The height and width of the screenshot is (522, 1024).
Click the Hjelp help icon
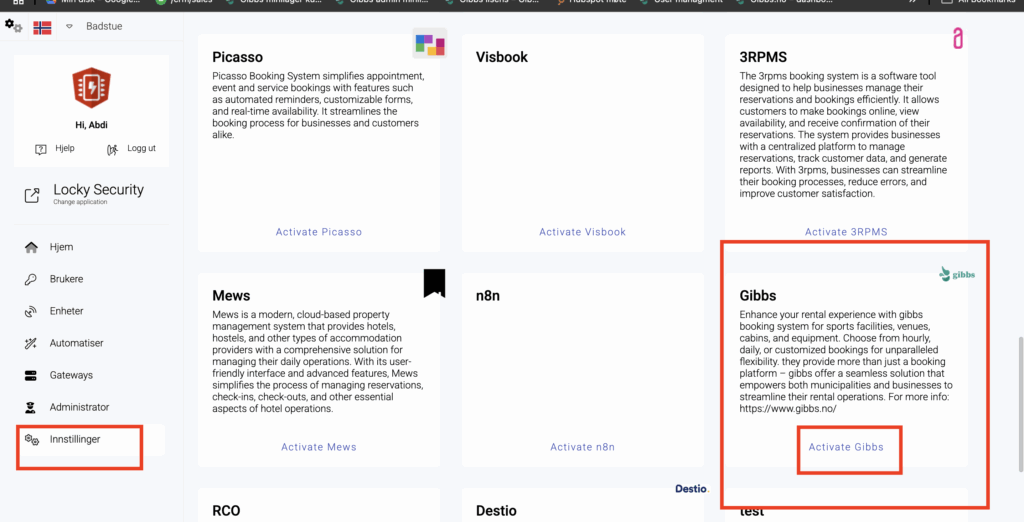pyautogui.click(x=41, y=149)
